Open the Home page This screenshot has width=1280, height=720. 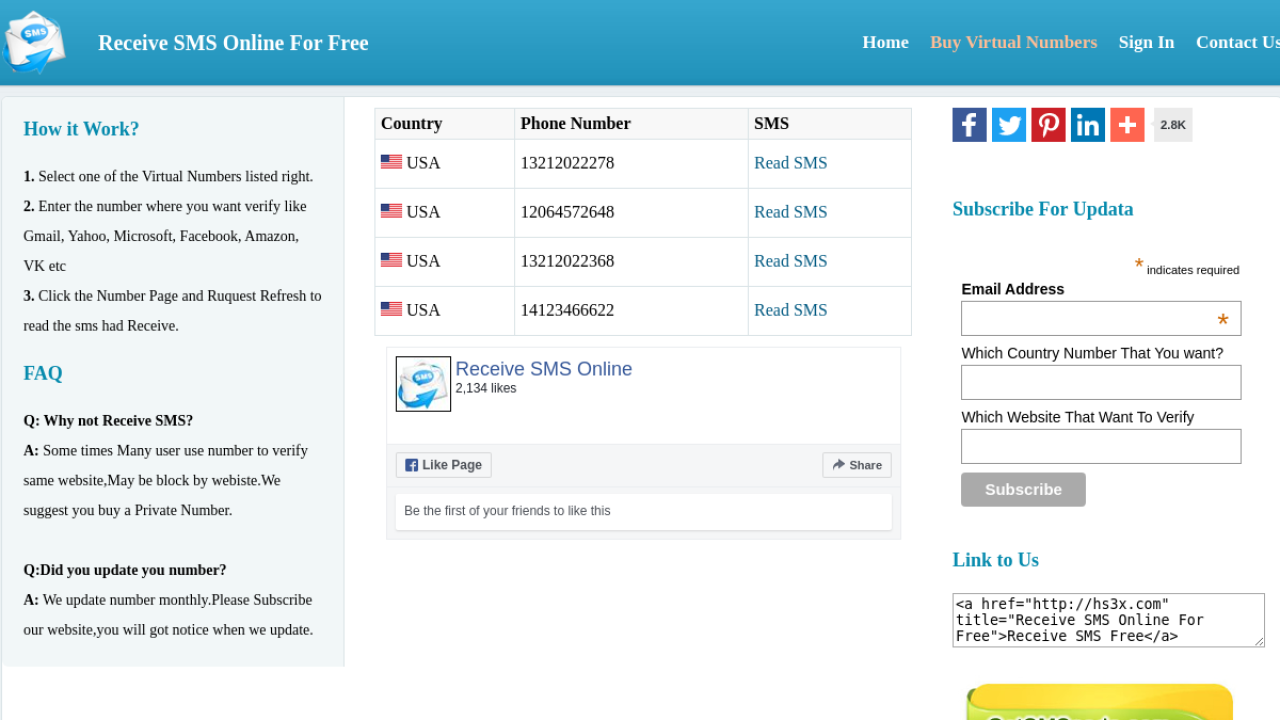pyautogui.click(x=885, y=42)
